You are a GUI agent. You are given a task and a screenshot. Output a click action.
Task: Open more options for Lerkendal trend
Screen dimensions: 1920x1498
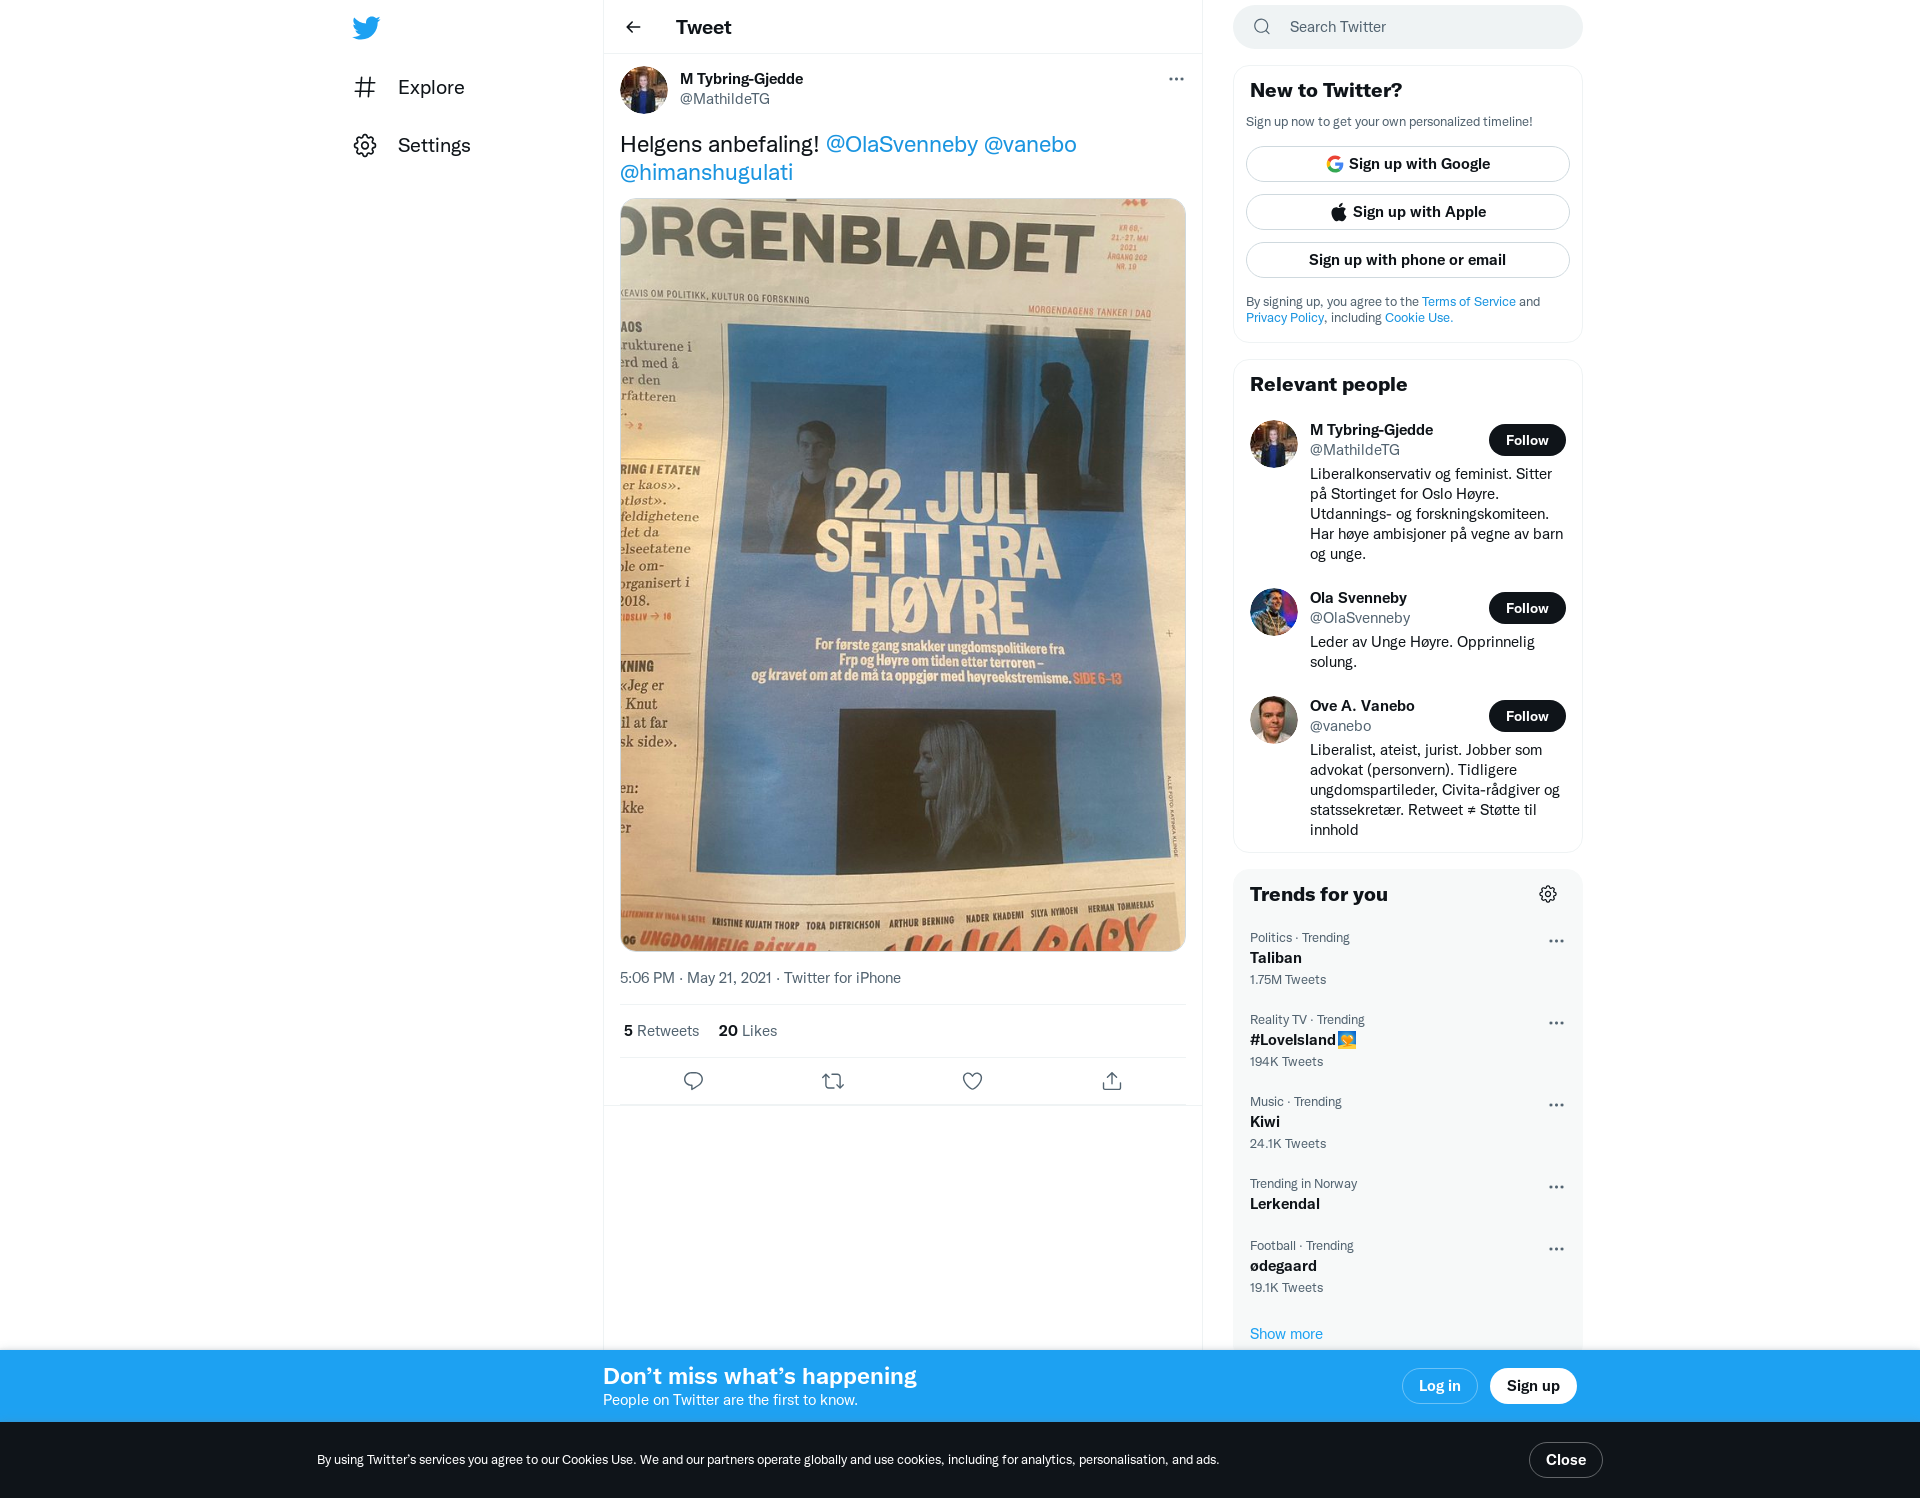[x=1556, y=1187]
